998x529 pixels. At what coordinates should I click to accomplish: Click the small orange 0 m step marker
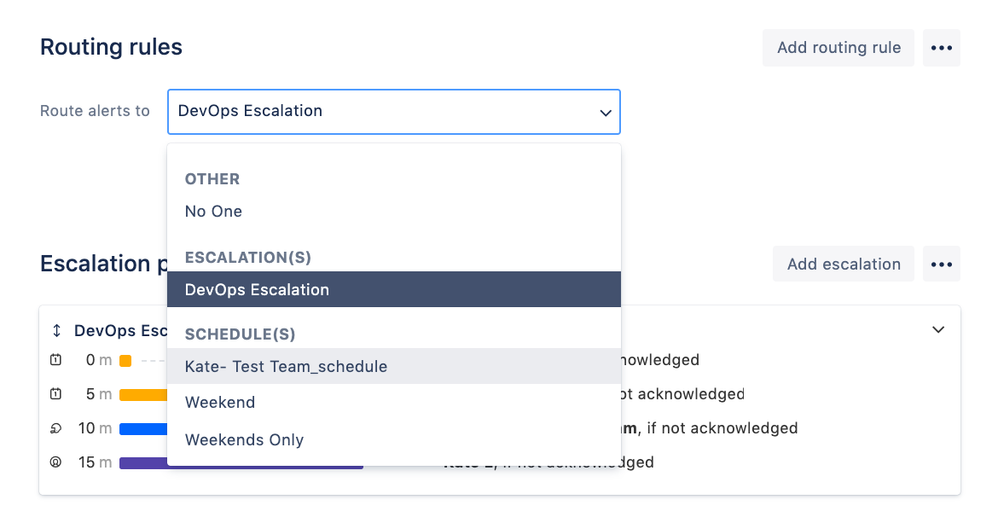point(125,361)
